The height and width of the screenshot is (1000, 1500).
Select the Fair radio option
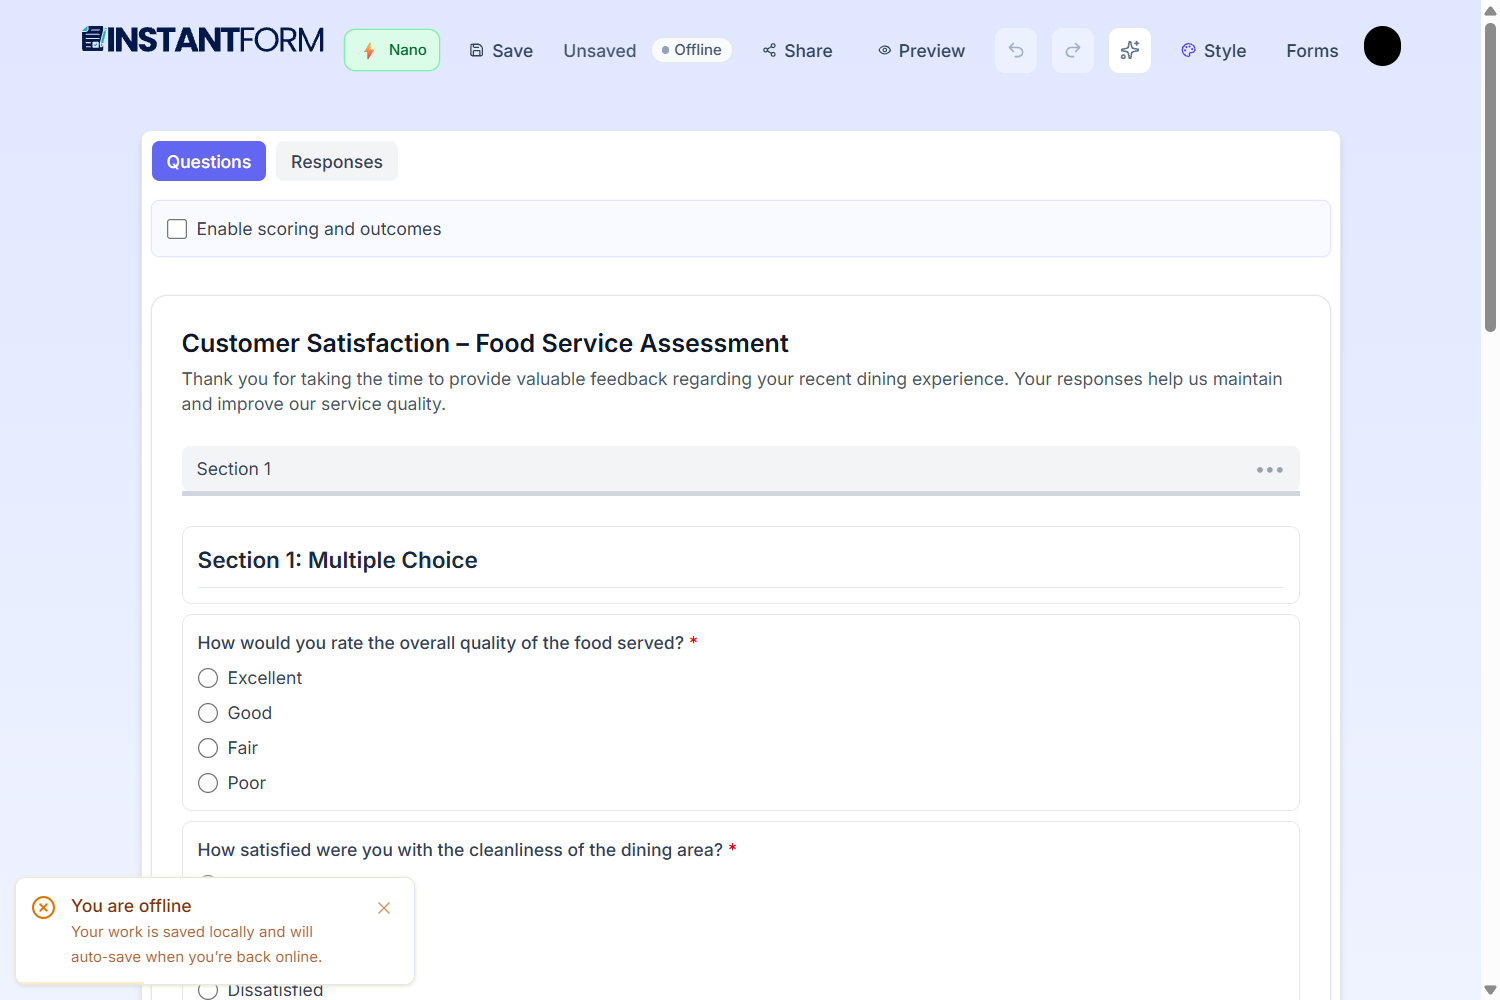(x=208, y=748)
